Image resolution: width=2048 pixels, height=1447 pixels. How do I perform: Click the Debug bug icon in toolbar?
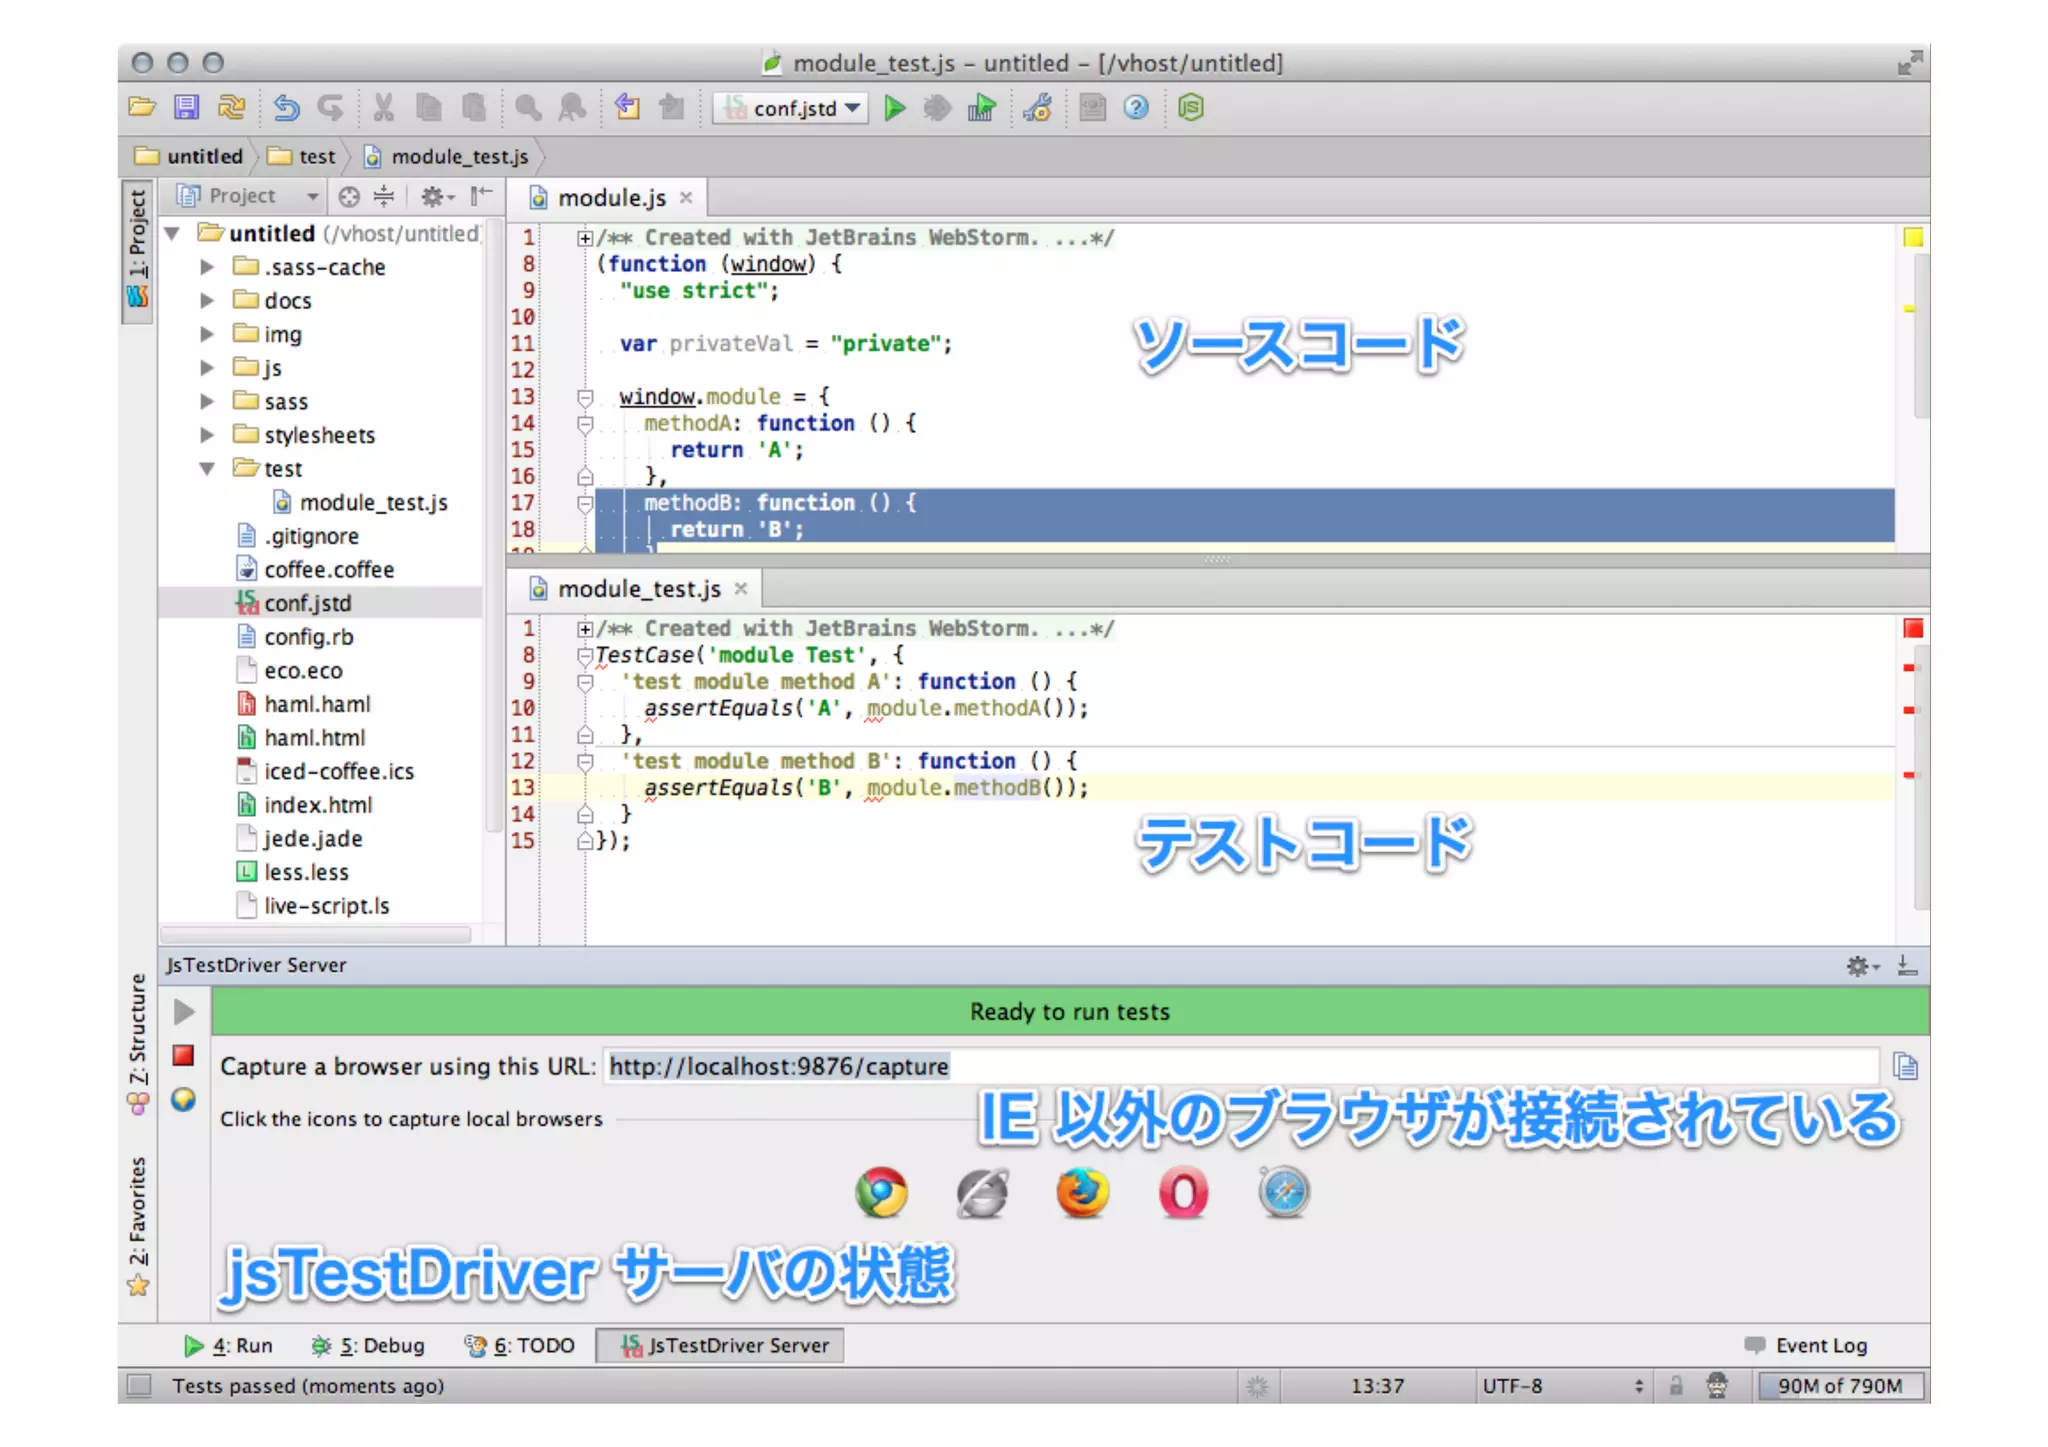(x=937, y=108)
